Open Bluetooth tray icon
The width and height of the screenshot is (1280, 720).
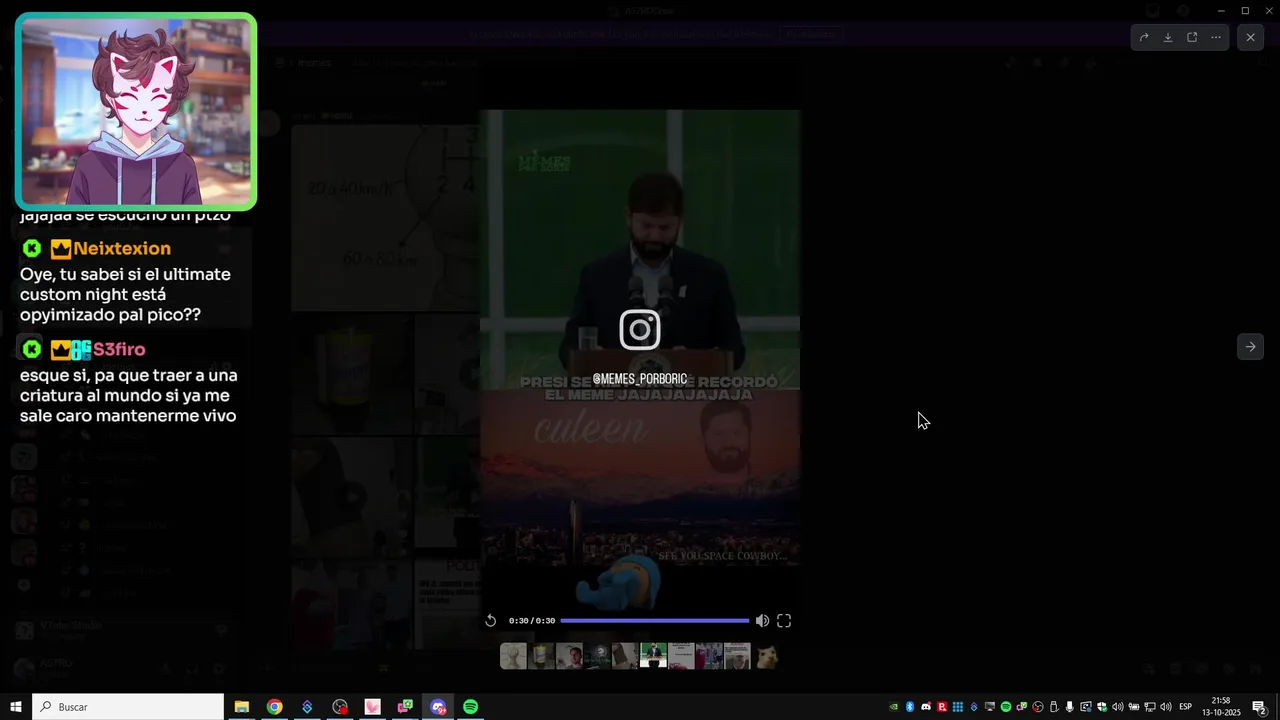pyautogui.click(x=910, y=707)
